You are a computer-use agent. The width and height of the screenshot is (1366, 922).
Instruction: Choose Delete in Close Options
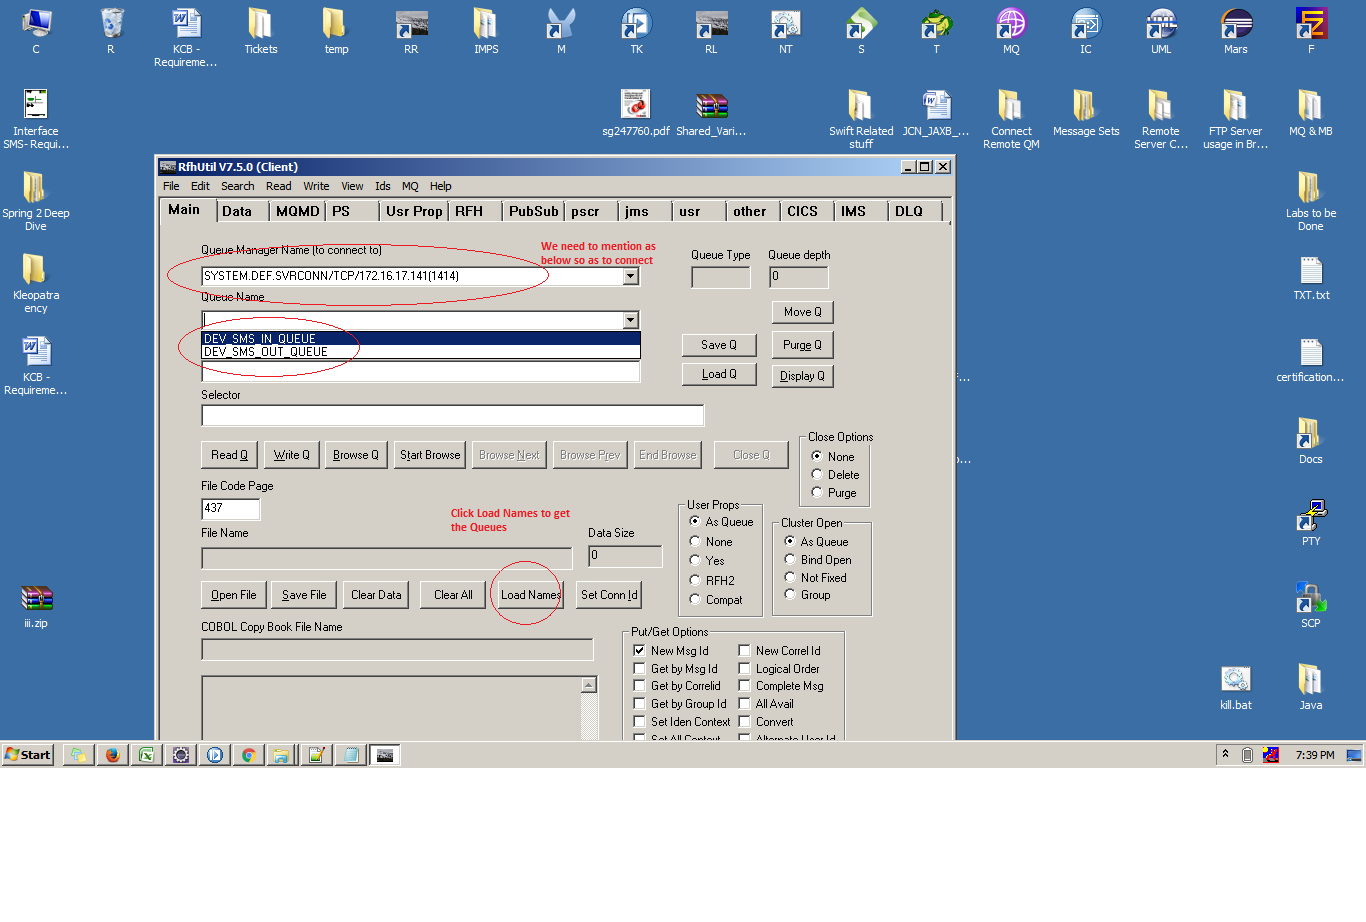coord(819,475)
